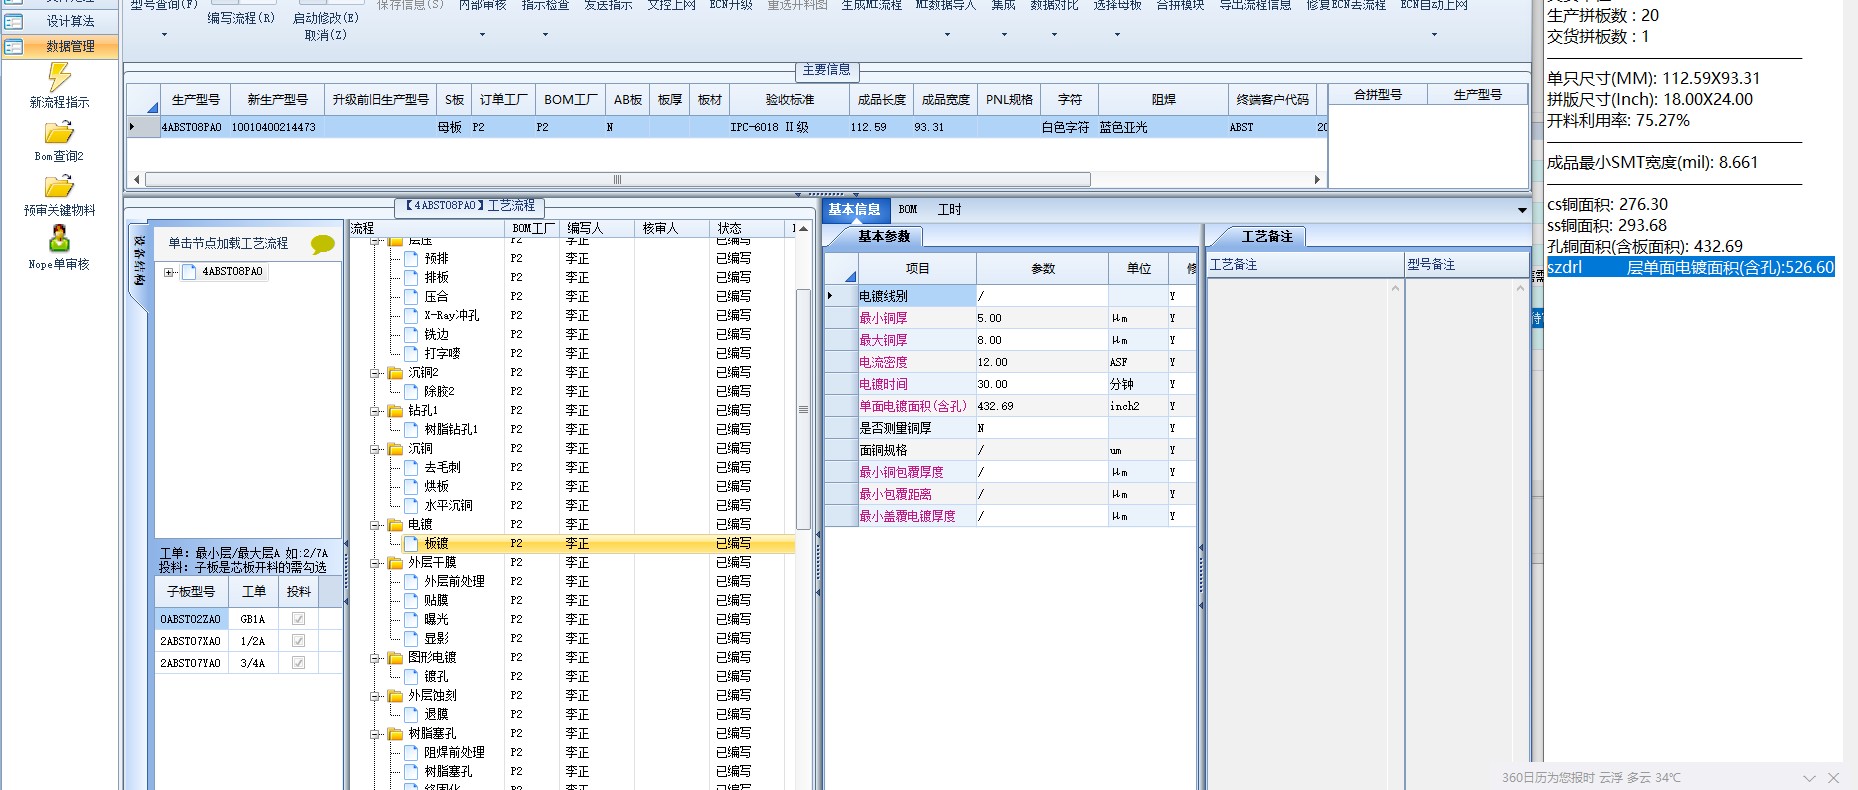The width and height of the screenshot is (1858, 790).
Task: Click the 除胶2 document icon
Action: point(411,392)
